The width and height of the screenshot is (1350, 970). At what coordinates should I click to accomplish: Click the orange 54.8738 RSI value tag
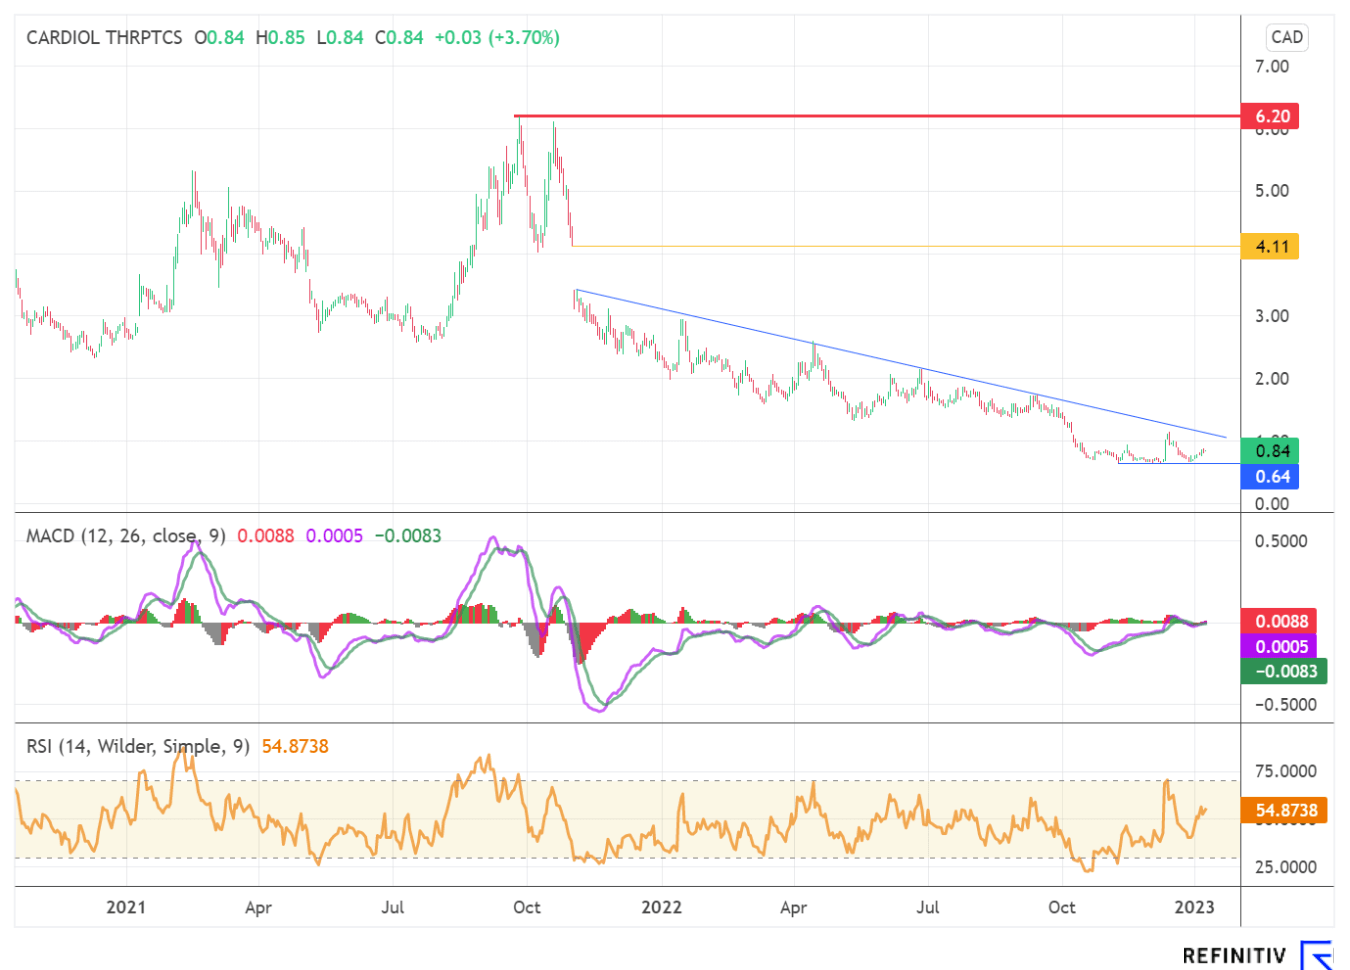pyautogui.click(x=1284, y=810)
